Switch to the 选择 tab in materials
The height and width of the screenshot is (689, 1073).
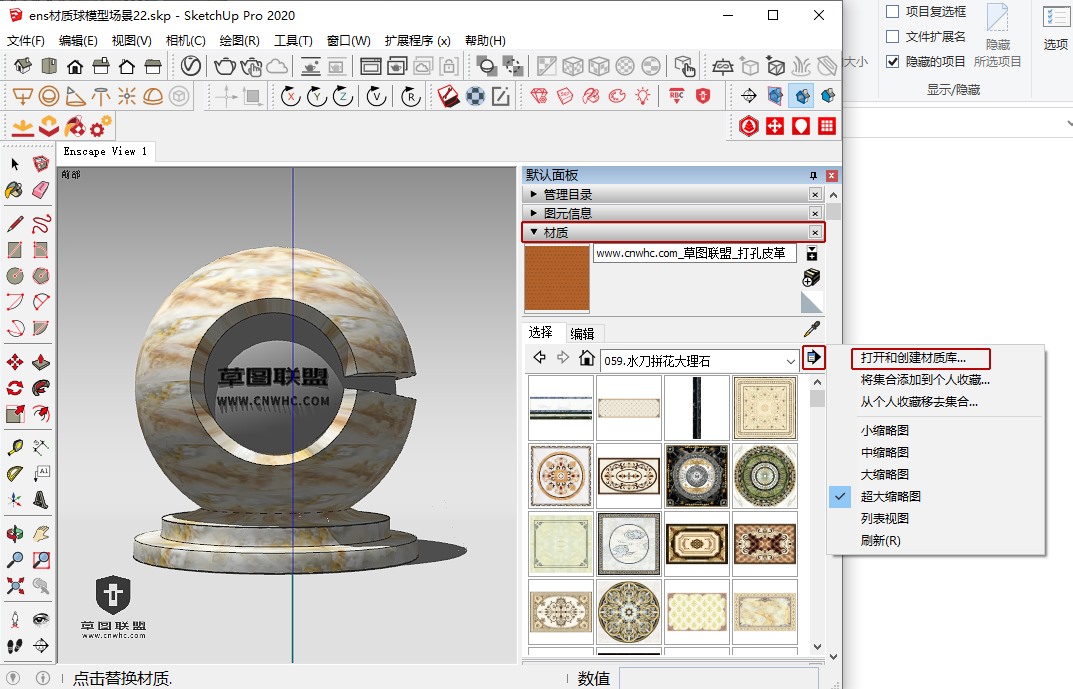point(541,332)
